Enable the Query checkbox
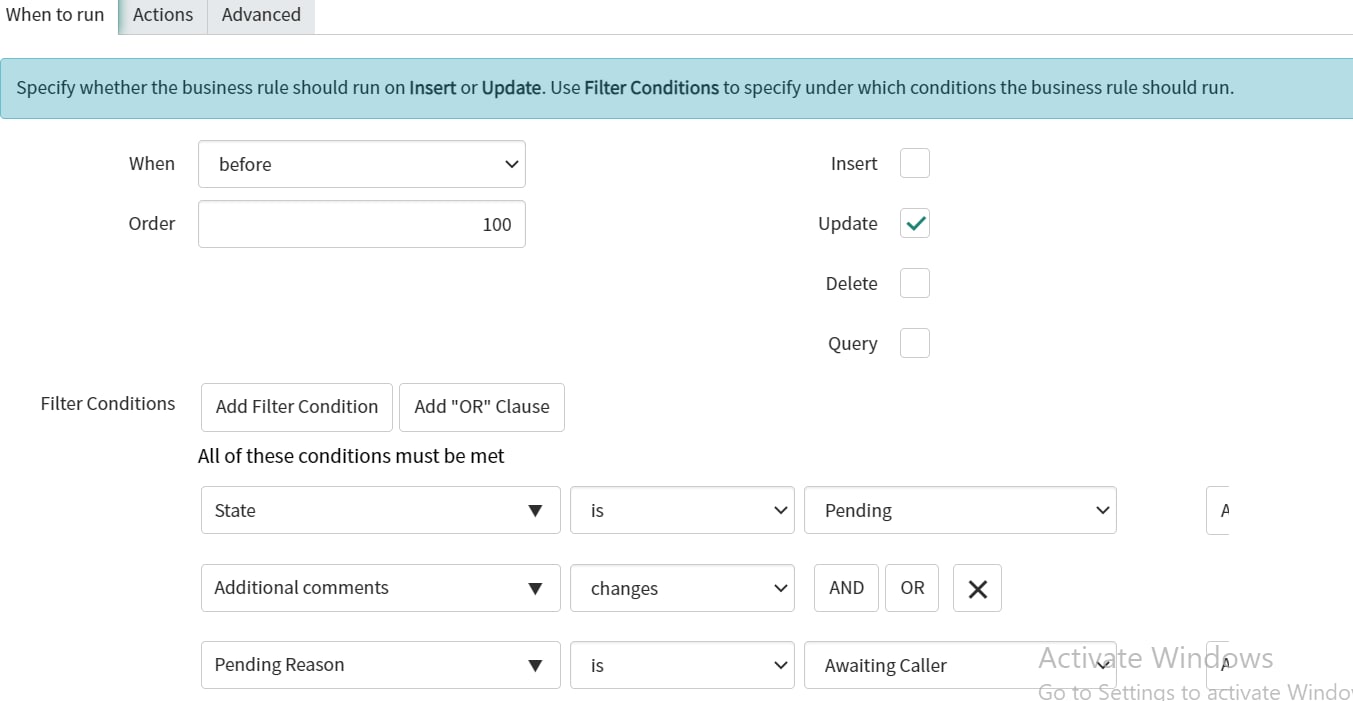 click(x=914, y=343)
